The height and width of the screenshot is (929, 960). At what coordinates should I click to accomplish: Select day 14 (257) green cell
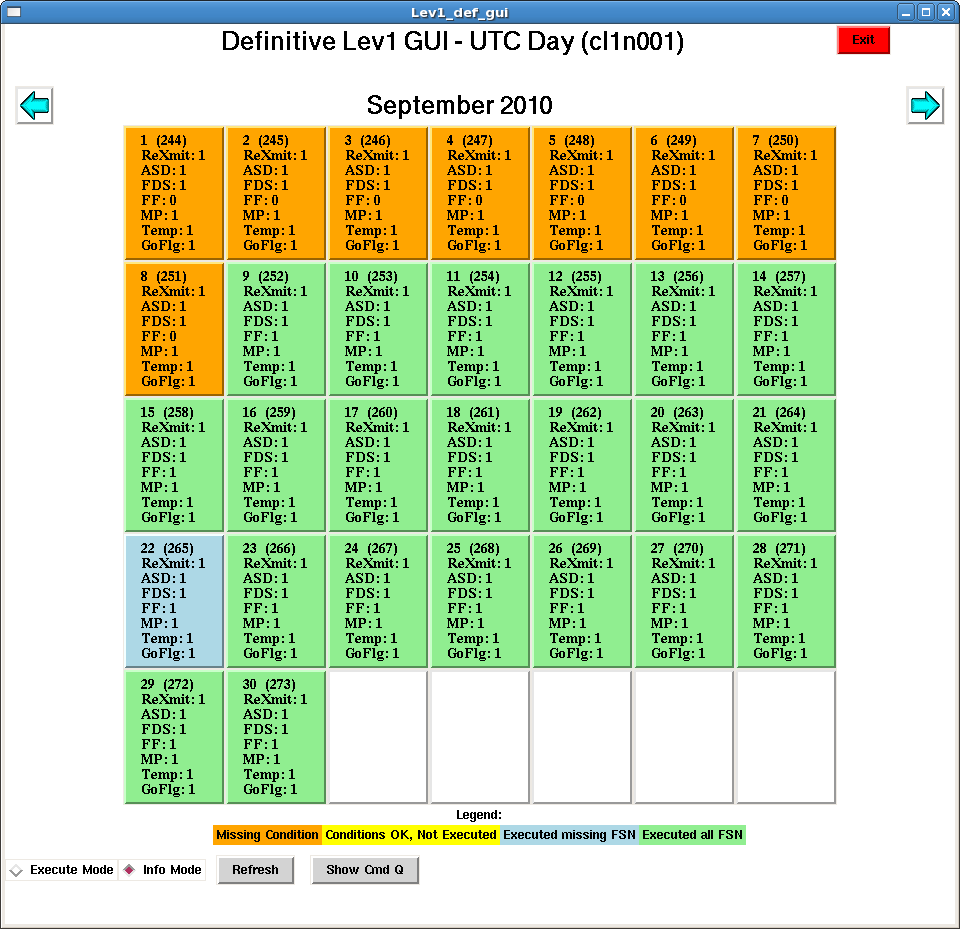(x=786, y=329)
